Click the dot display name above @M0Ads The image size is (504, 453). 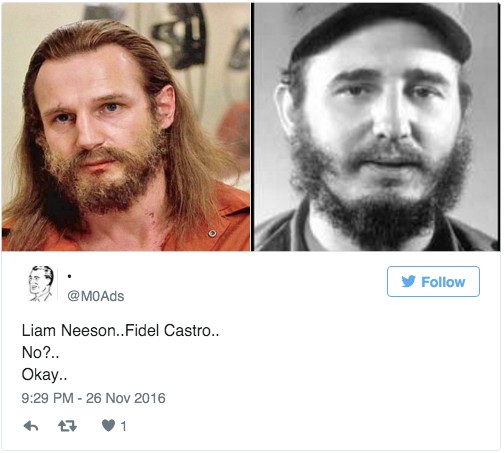point(69,276)
